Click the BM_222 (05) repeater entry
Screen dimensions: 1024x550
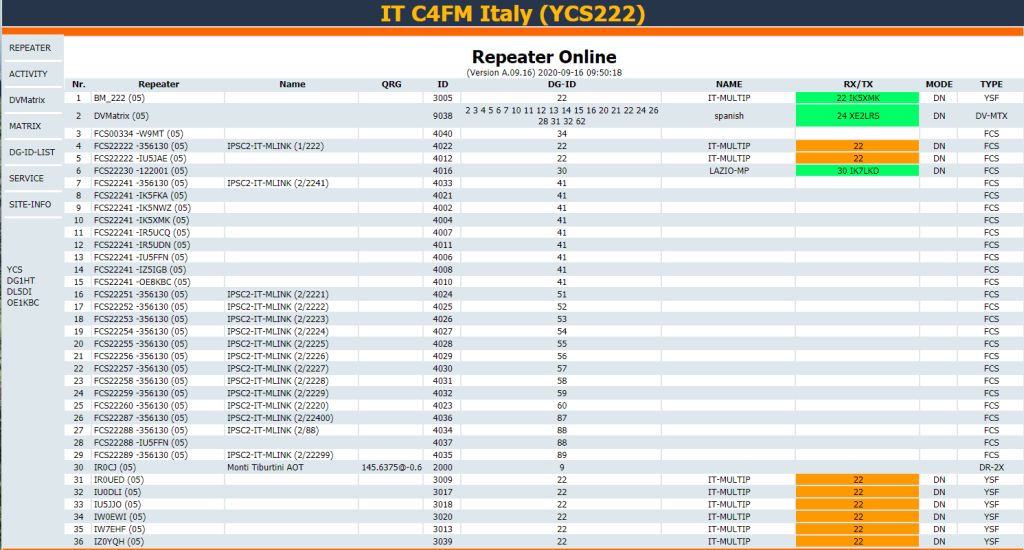(119, 98)
